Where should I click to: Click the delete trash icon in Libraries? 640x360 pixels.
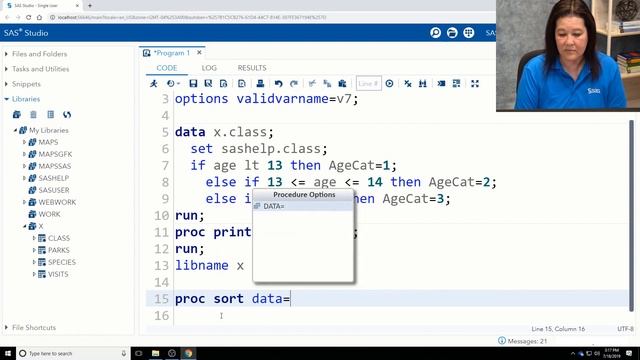(x=33, y=115)
